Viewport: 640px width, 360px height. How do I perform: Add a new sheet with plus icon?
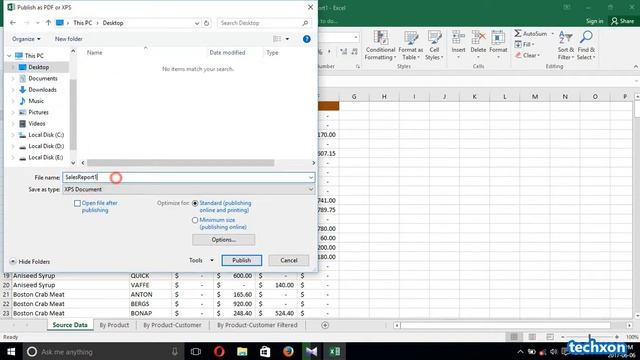pos(325,325)
